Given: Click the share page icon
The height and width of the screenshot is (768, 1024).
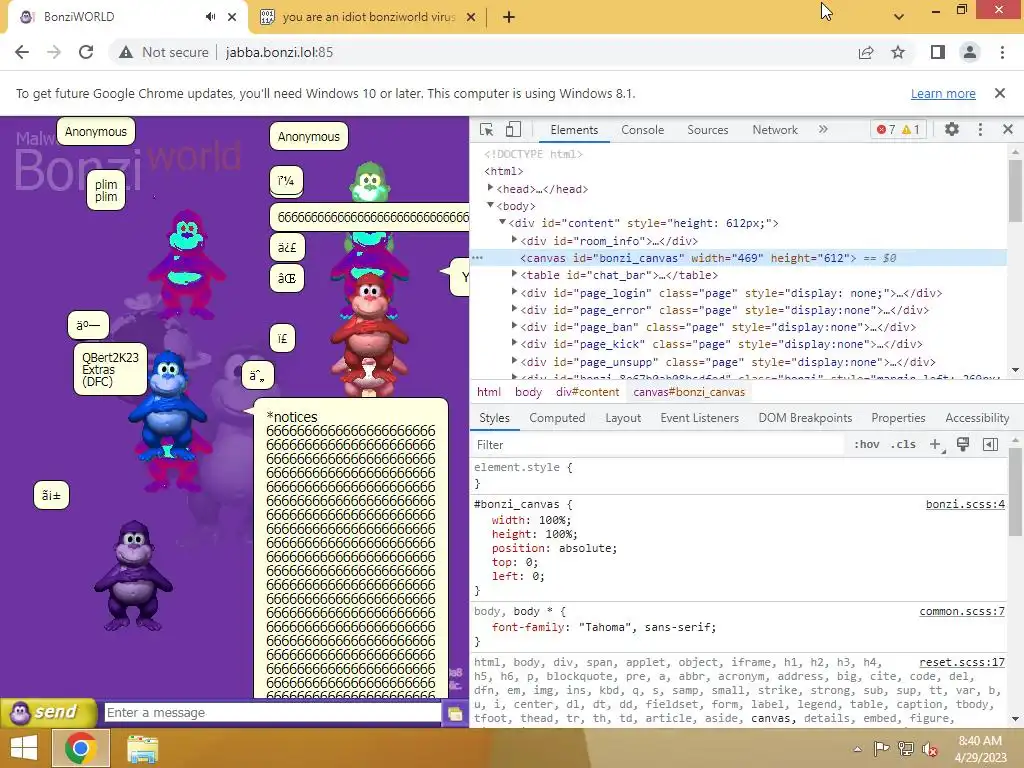Looking at the screenshot, I should (866, 52).
